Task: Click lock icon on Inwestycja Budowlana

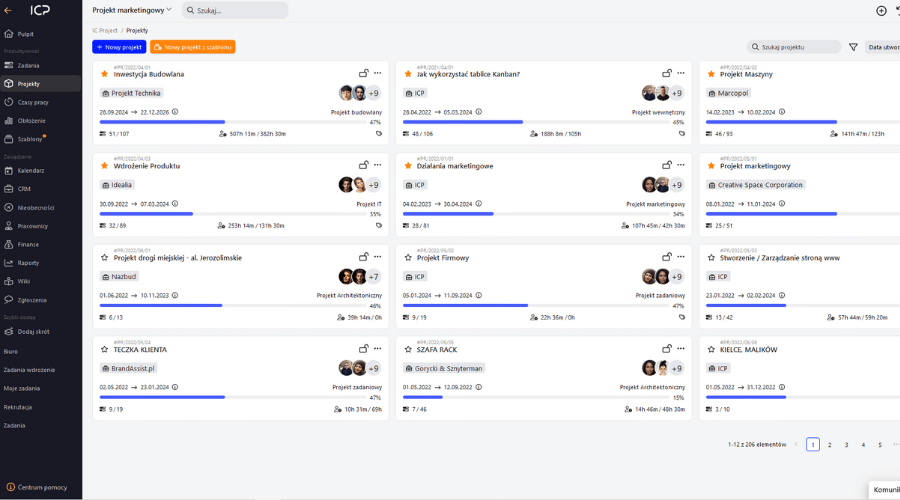Action: point(363,73)
